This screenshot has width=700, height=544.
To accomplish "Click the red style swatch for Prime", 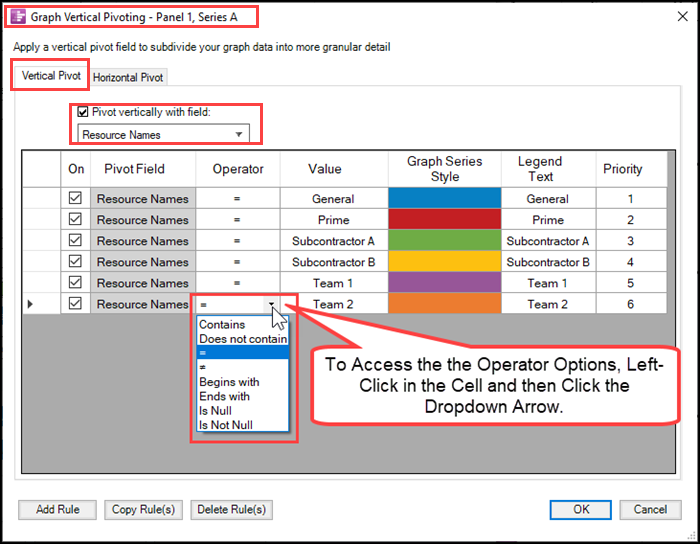I will coord(445,219).
